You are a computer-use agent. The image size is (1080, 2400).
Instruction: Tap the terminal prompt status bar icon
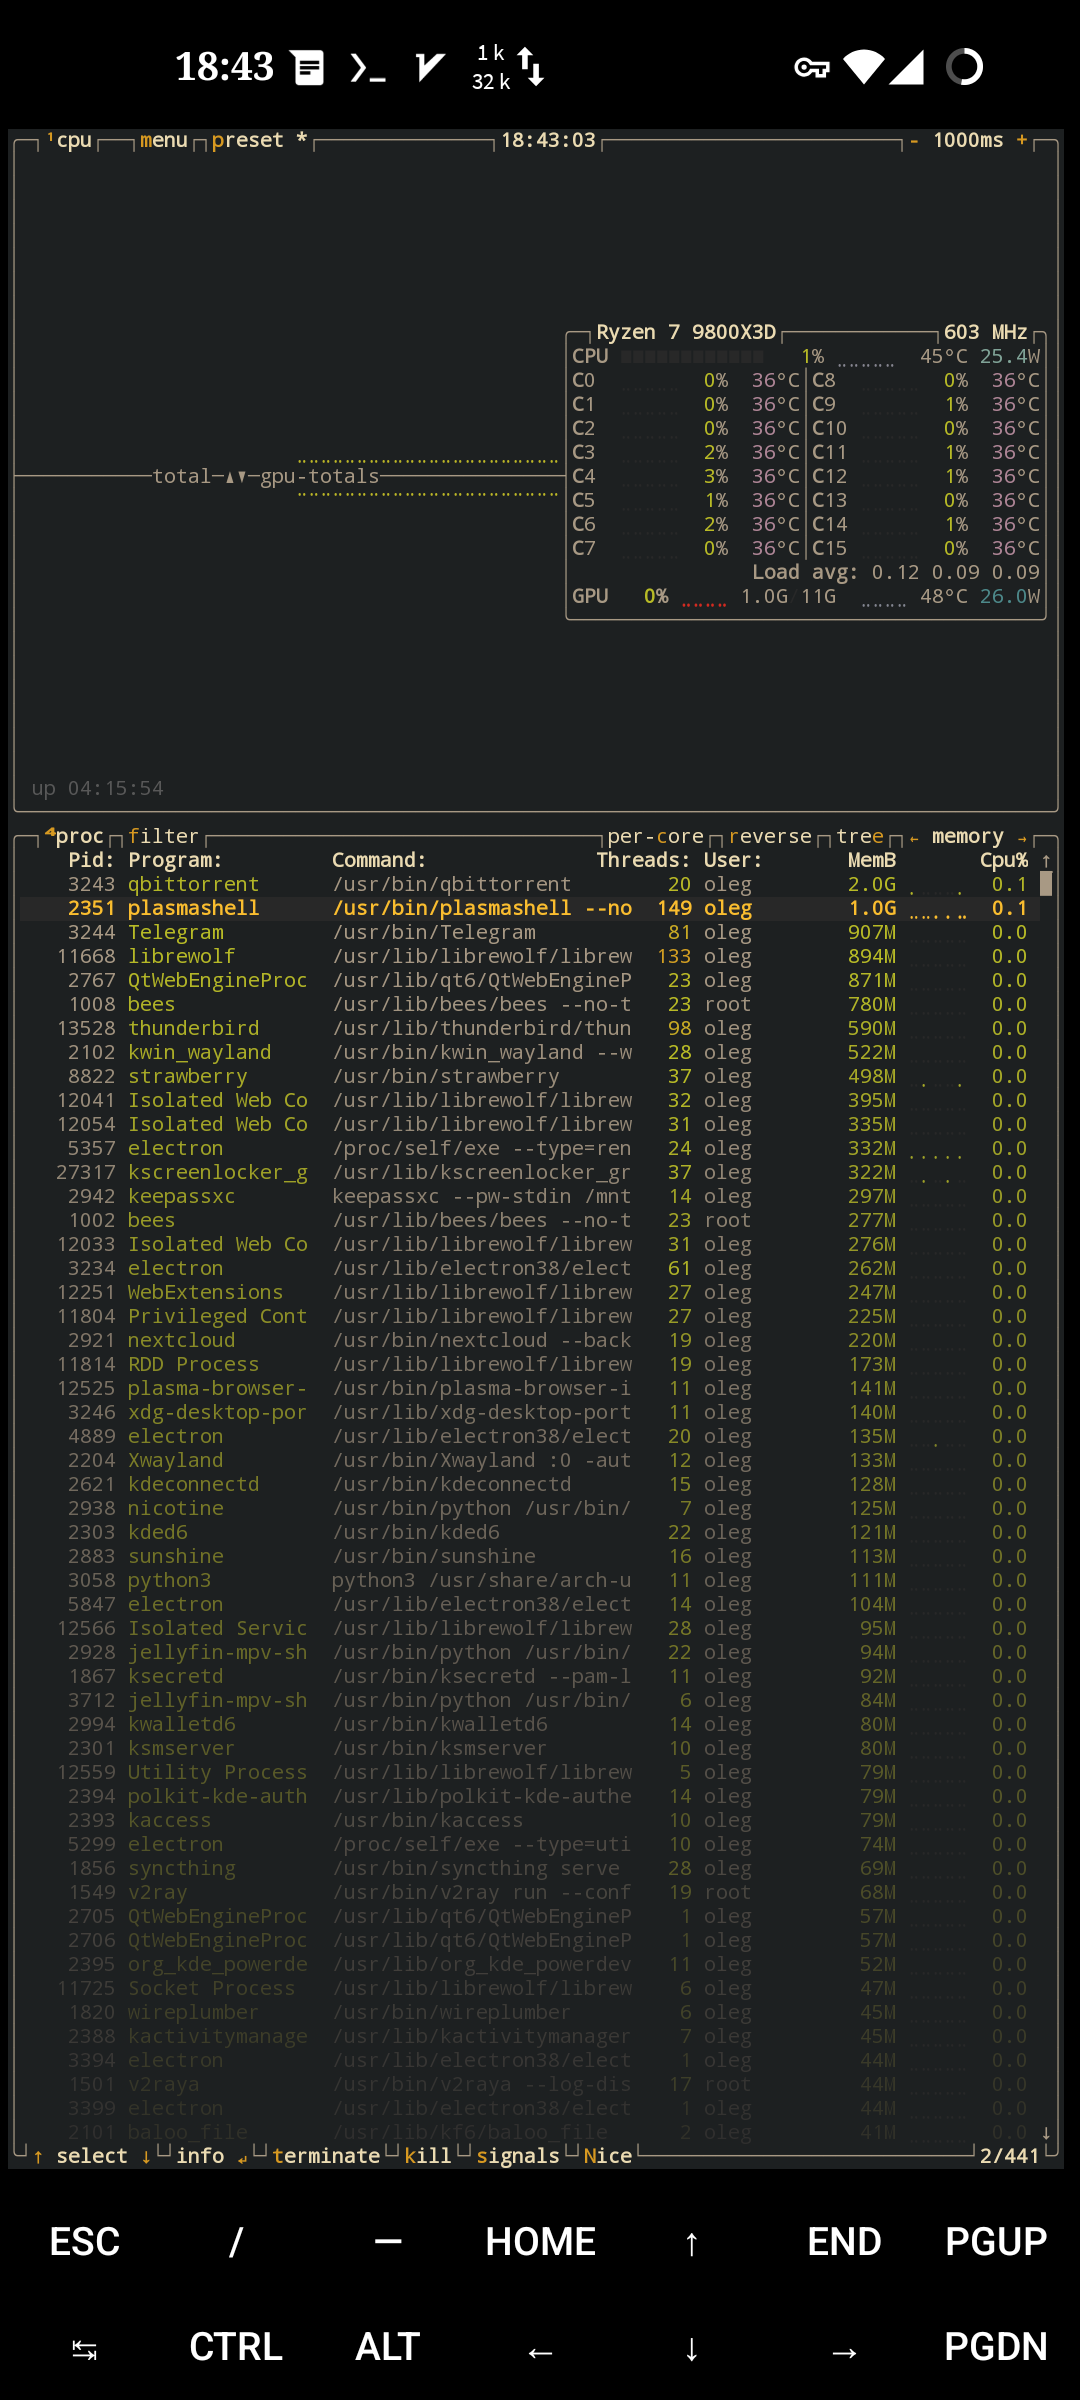click(x=367, y=68)
